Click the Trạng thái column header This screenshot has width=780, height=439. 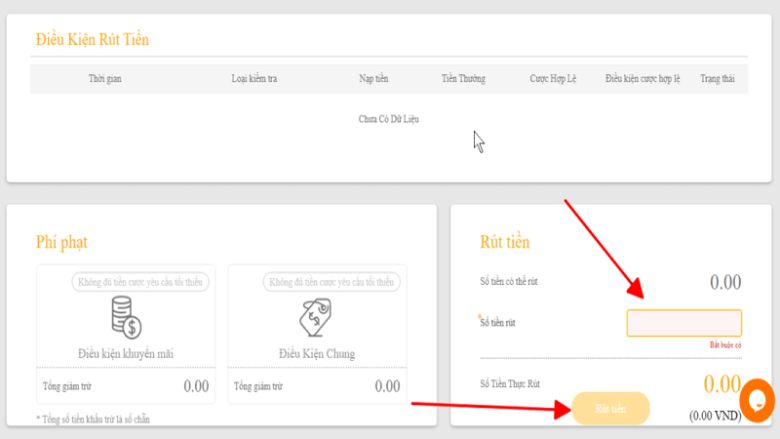pyautogui.click(x=717, y=79)
